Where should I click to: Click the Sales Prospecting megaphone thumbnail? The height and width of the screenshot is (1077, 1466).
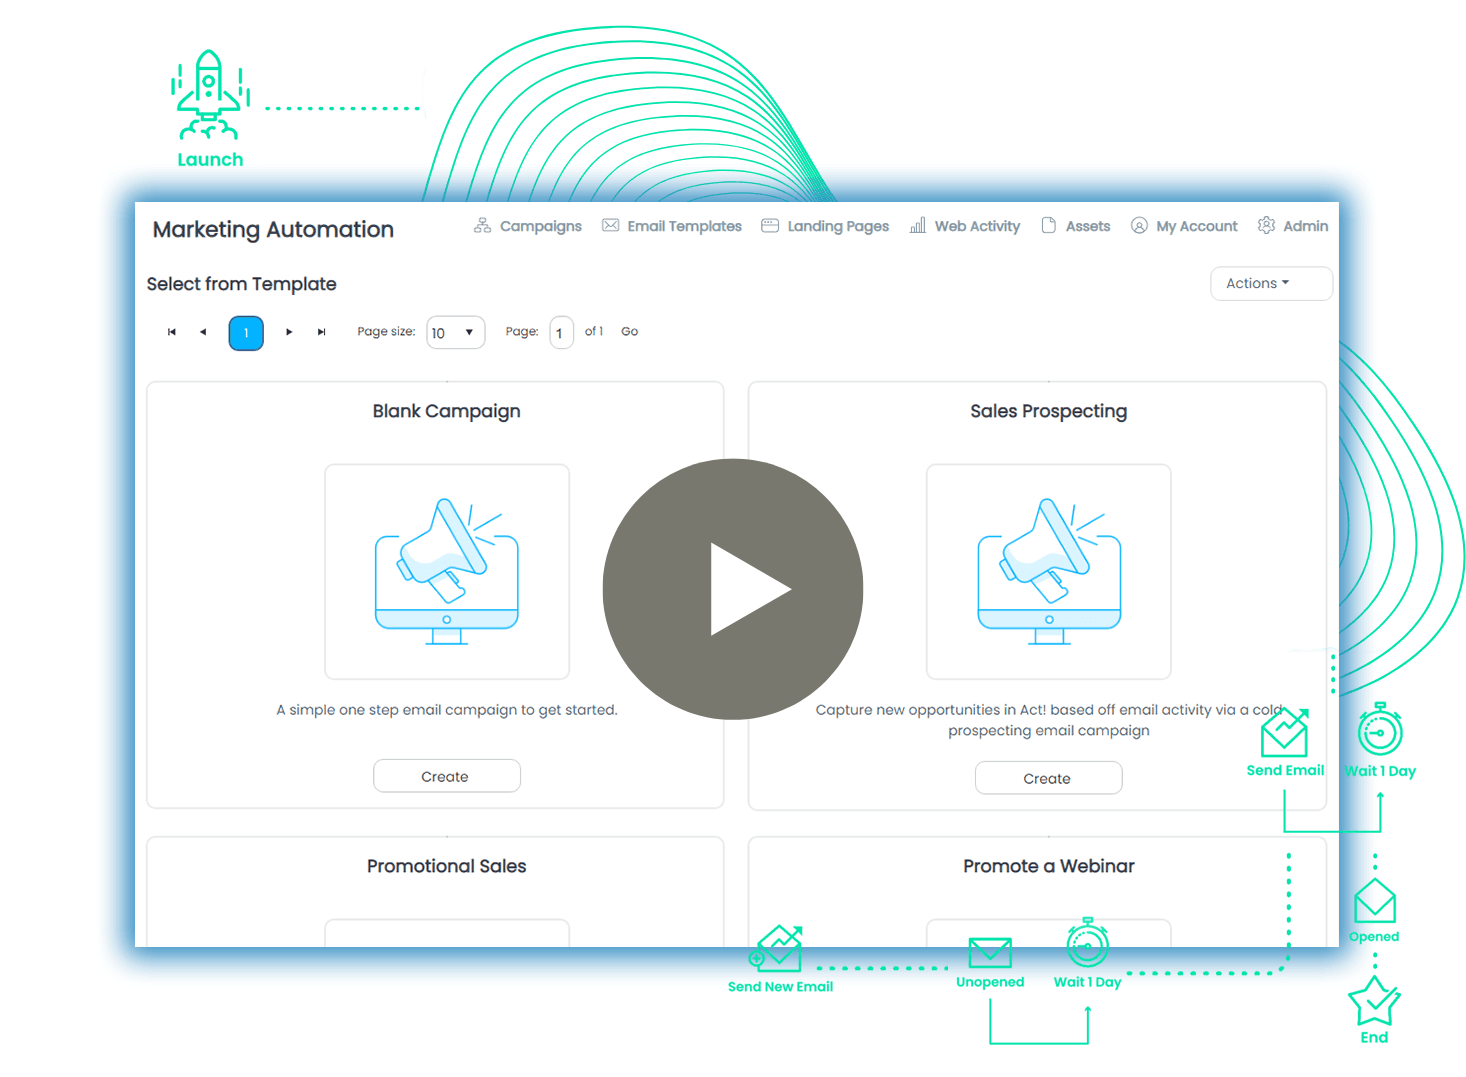coord(1048,572)
